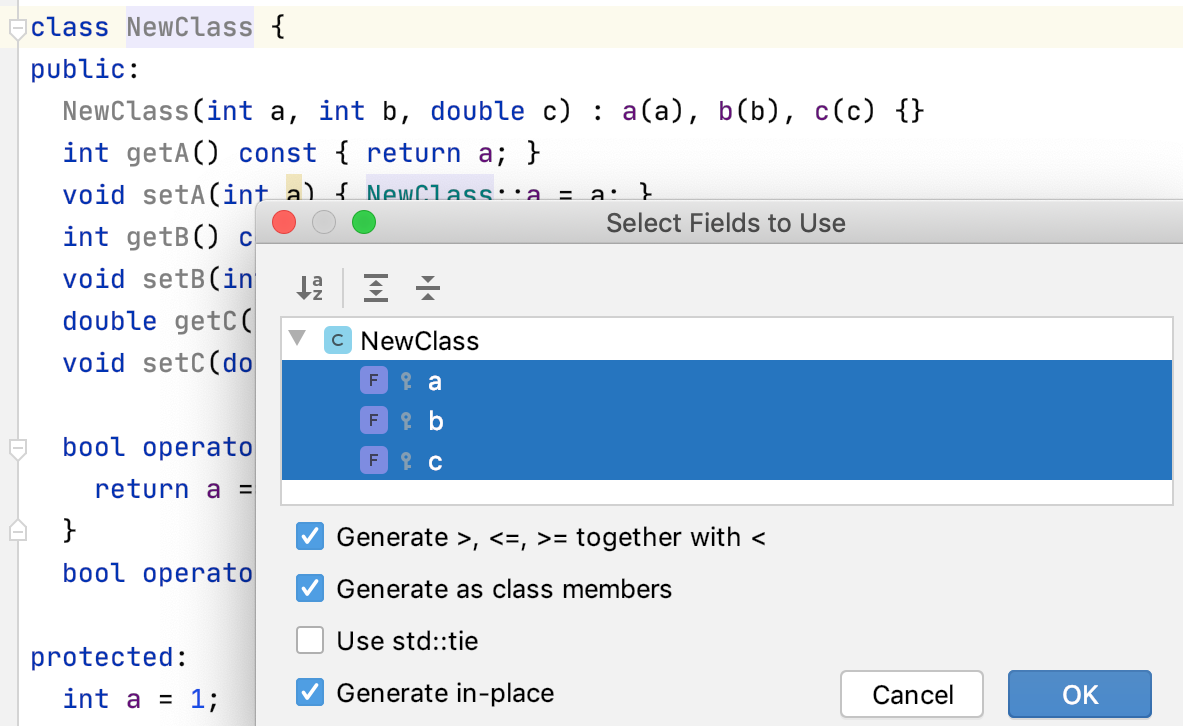The height and width of the screenshot is (726, 1183).
Task: Click the green zoom traffic light
Action: (364, 223)
